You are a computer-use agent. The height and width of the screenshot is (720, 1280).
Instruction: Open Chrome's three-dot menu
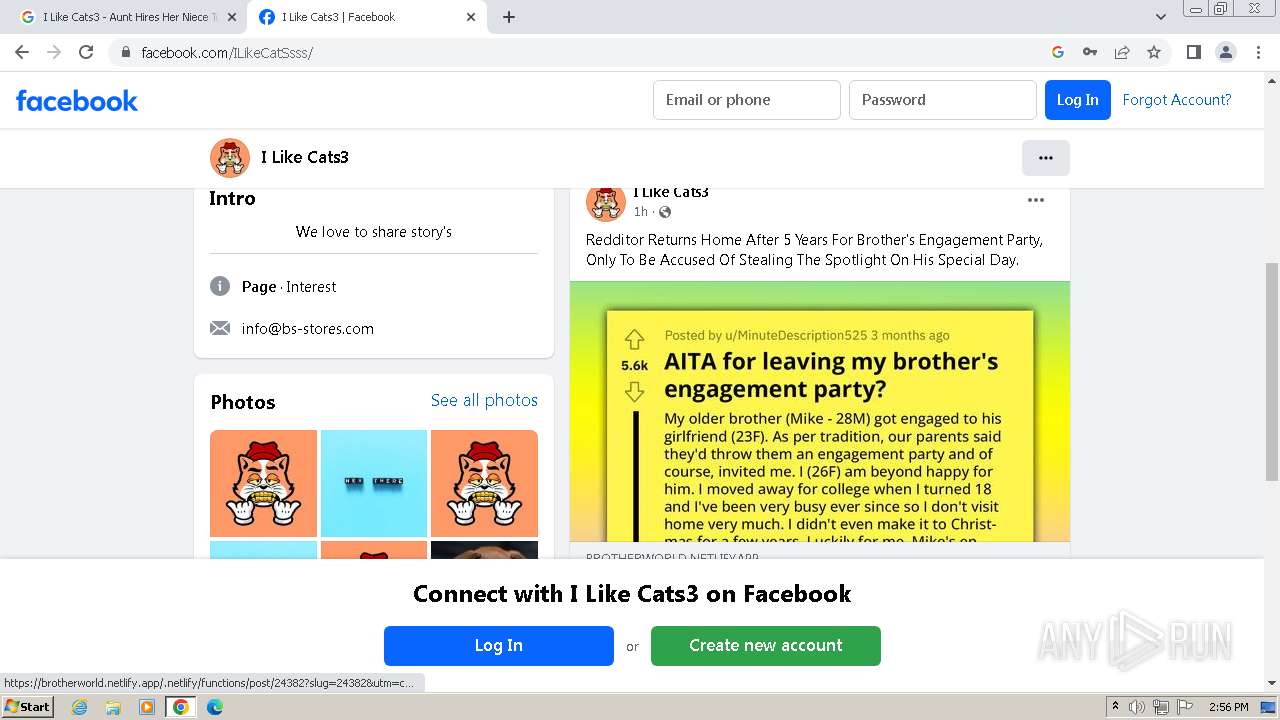pyautogui.click(x=1259, y=52)
